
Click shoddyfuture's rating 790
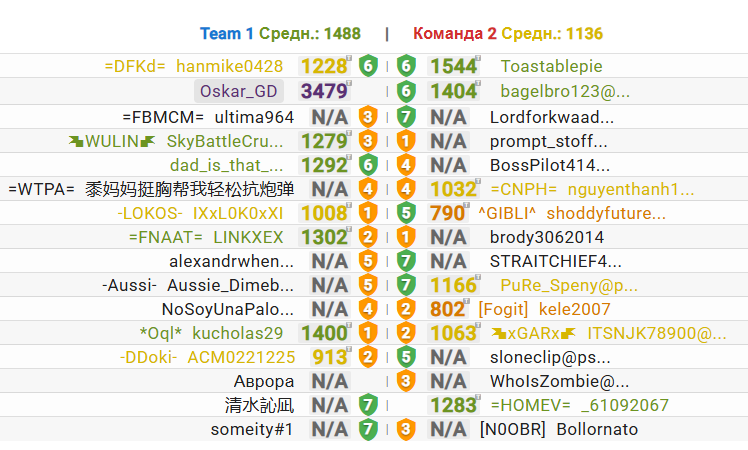click(448, 213)
